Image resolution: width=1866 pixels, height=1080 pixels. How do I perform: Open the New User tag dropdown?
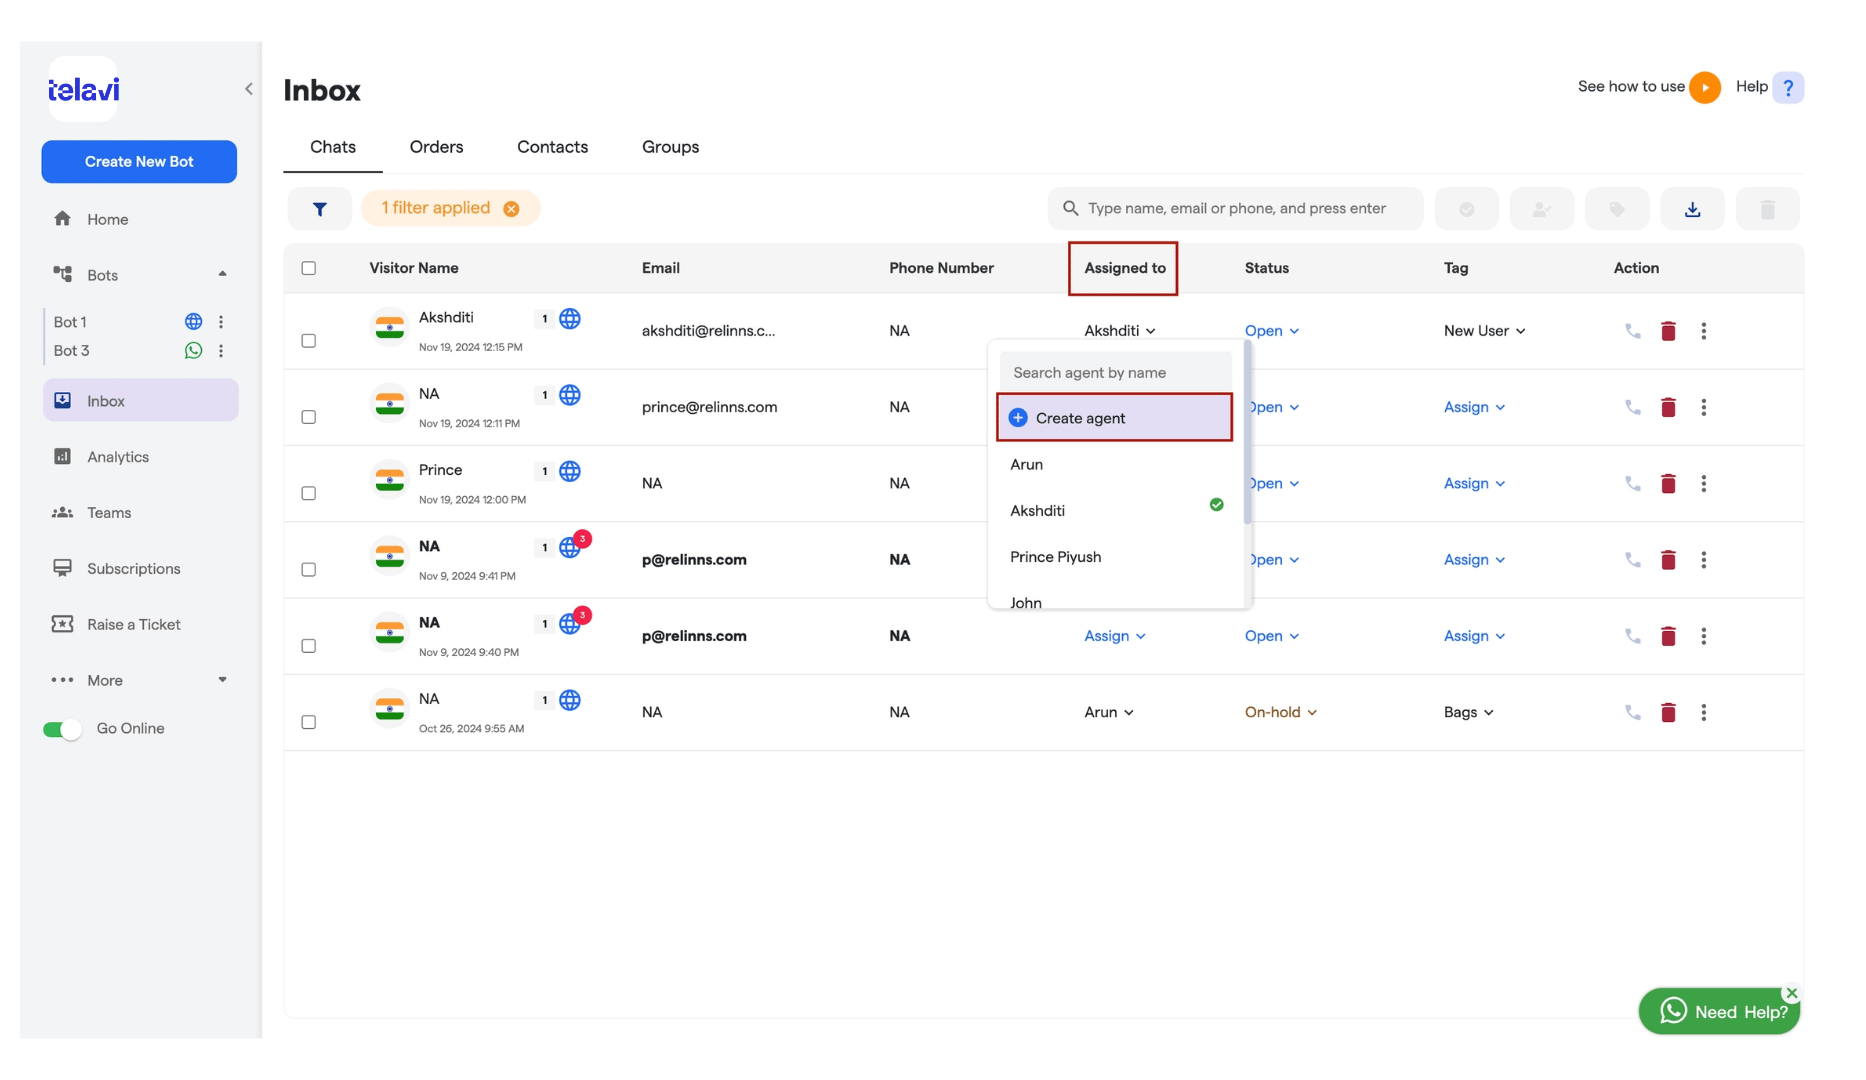click(x=1484, y=331)
